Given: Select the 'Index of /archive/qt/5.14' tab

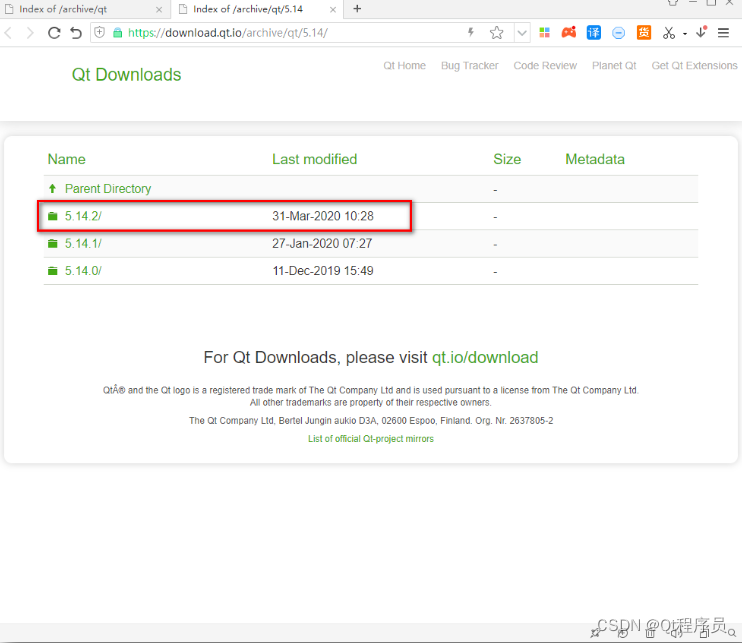Looking at the screenshot, I should [x=258, y=9].
